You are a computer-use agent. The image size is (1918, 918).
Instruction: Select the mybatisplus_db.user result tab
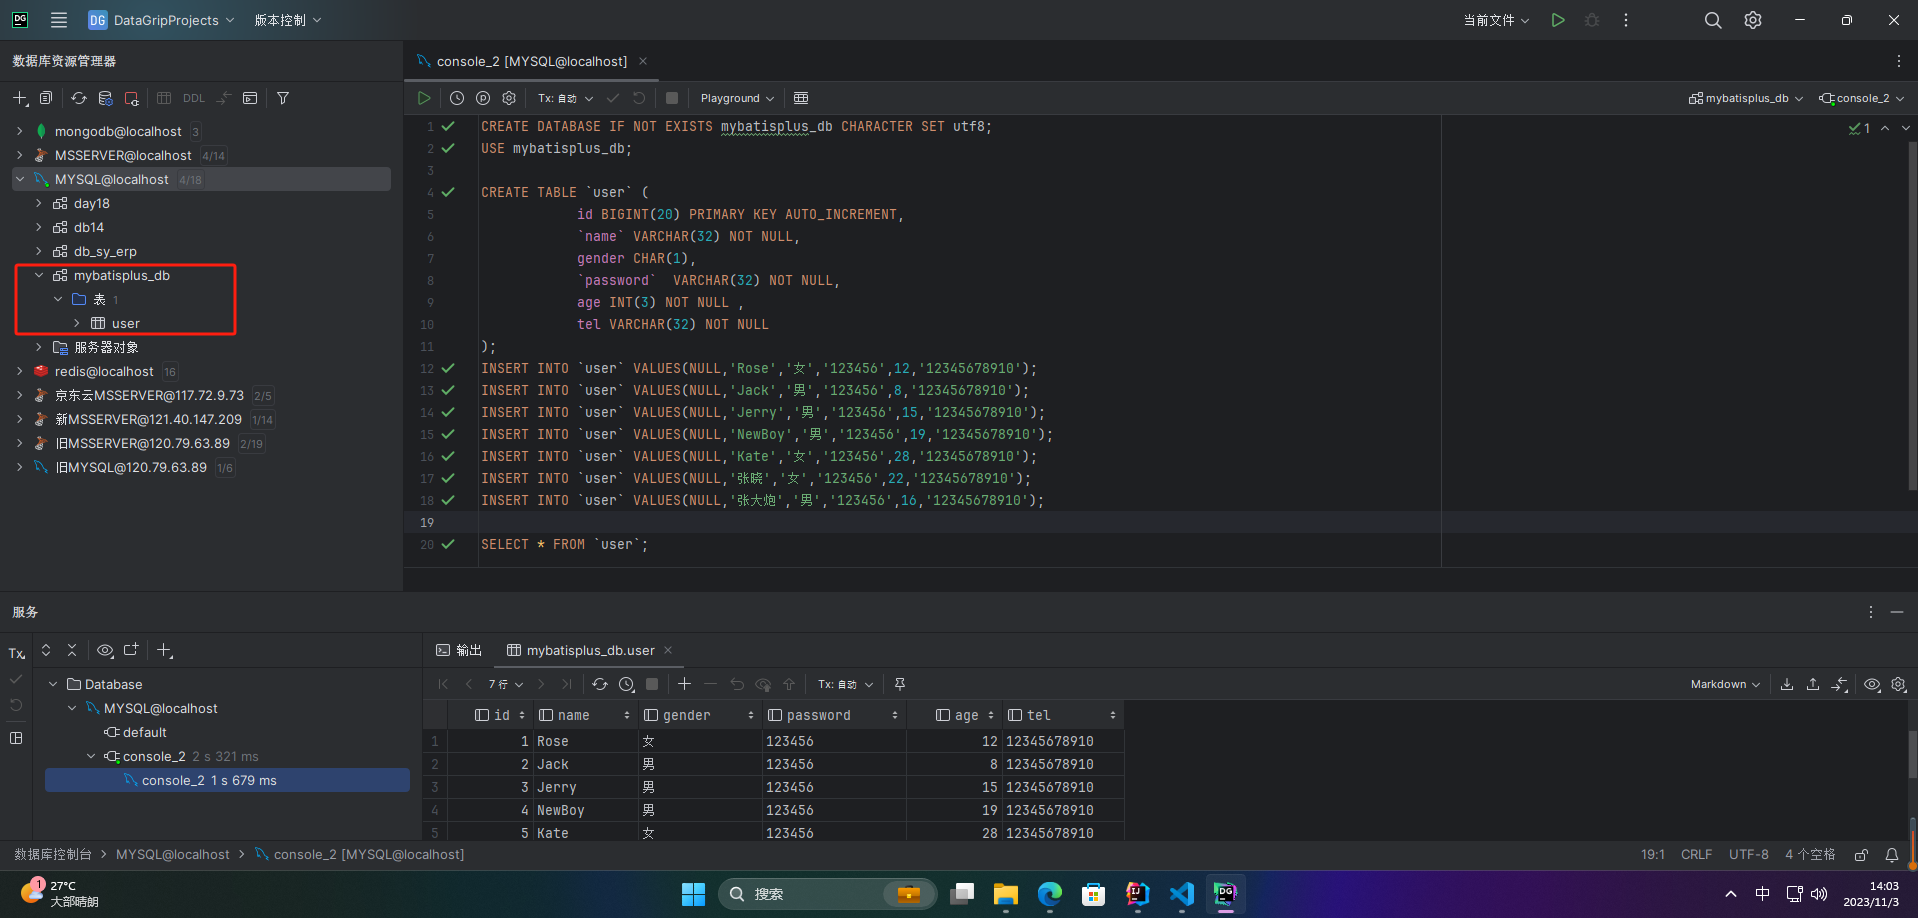(590, 650)
